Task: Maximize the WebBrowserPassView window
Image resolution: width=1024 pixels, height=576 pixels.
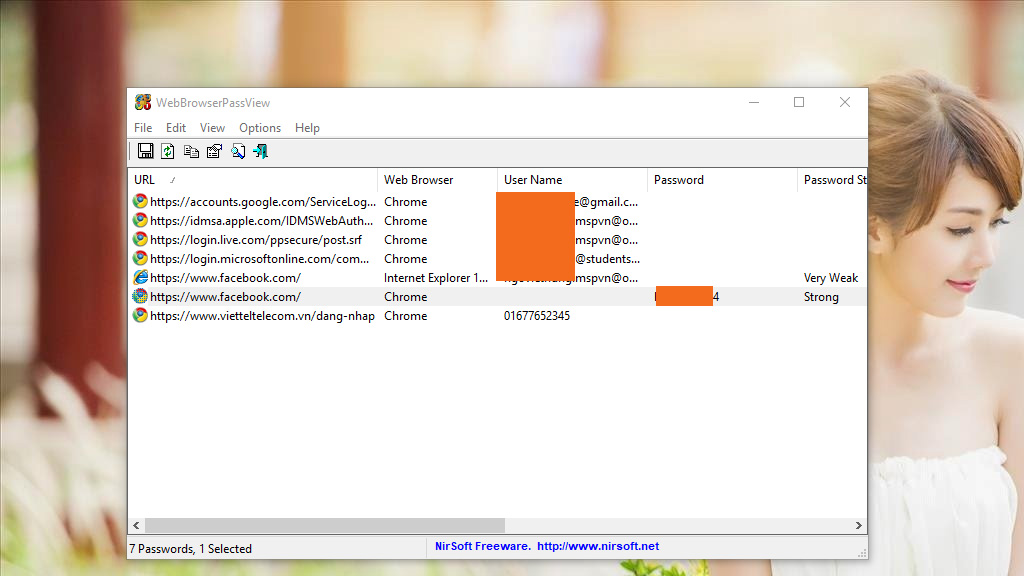Action: pyautogui.click(x=799, y=103)
